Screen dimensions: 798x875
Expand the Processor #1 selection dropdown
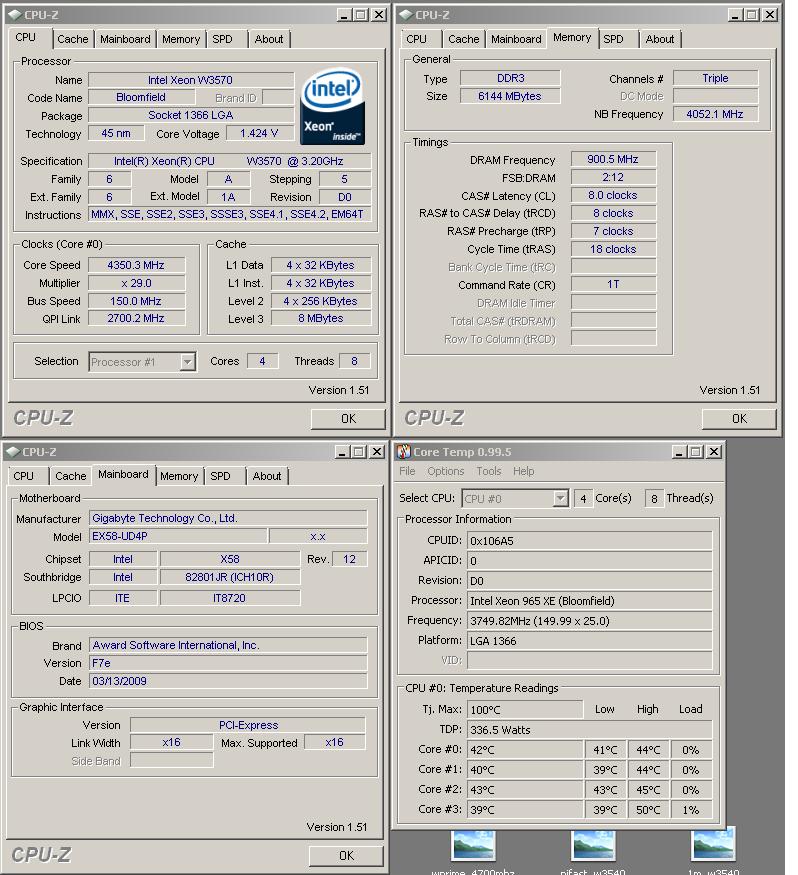point(187,362)
